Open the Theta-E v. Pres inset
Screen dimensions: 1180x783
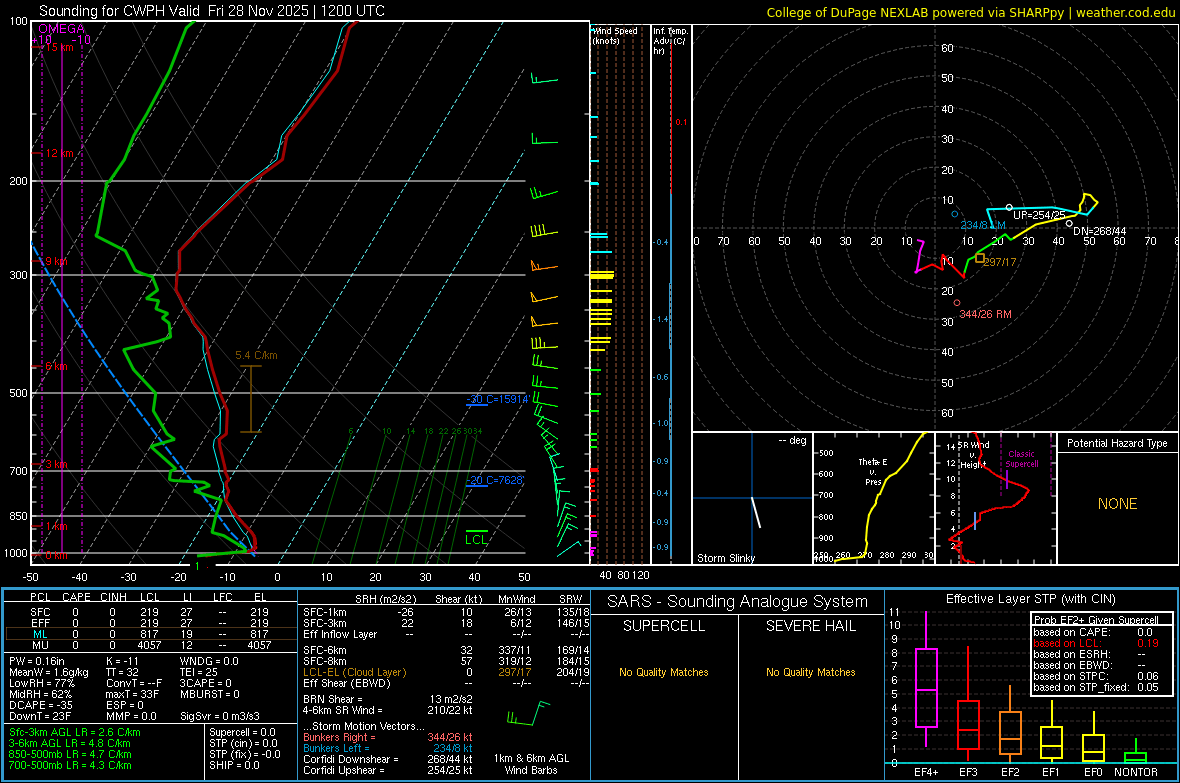tap(874, 498)
